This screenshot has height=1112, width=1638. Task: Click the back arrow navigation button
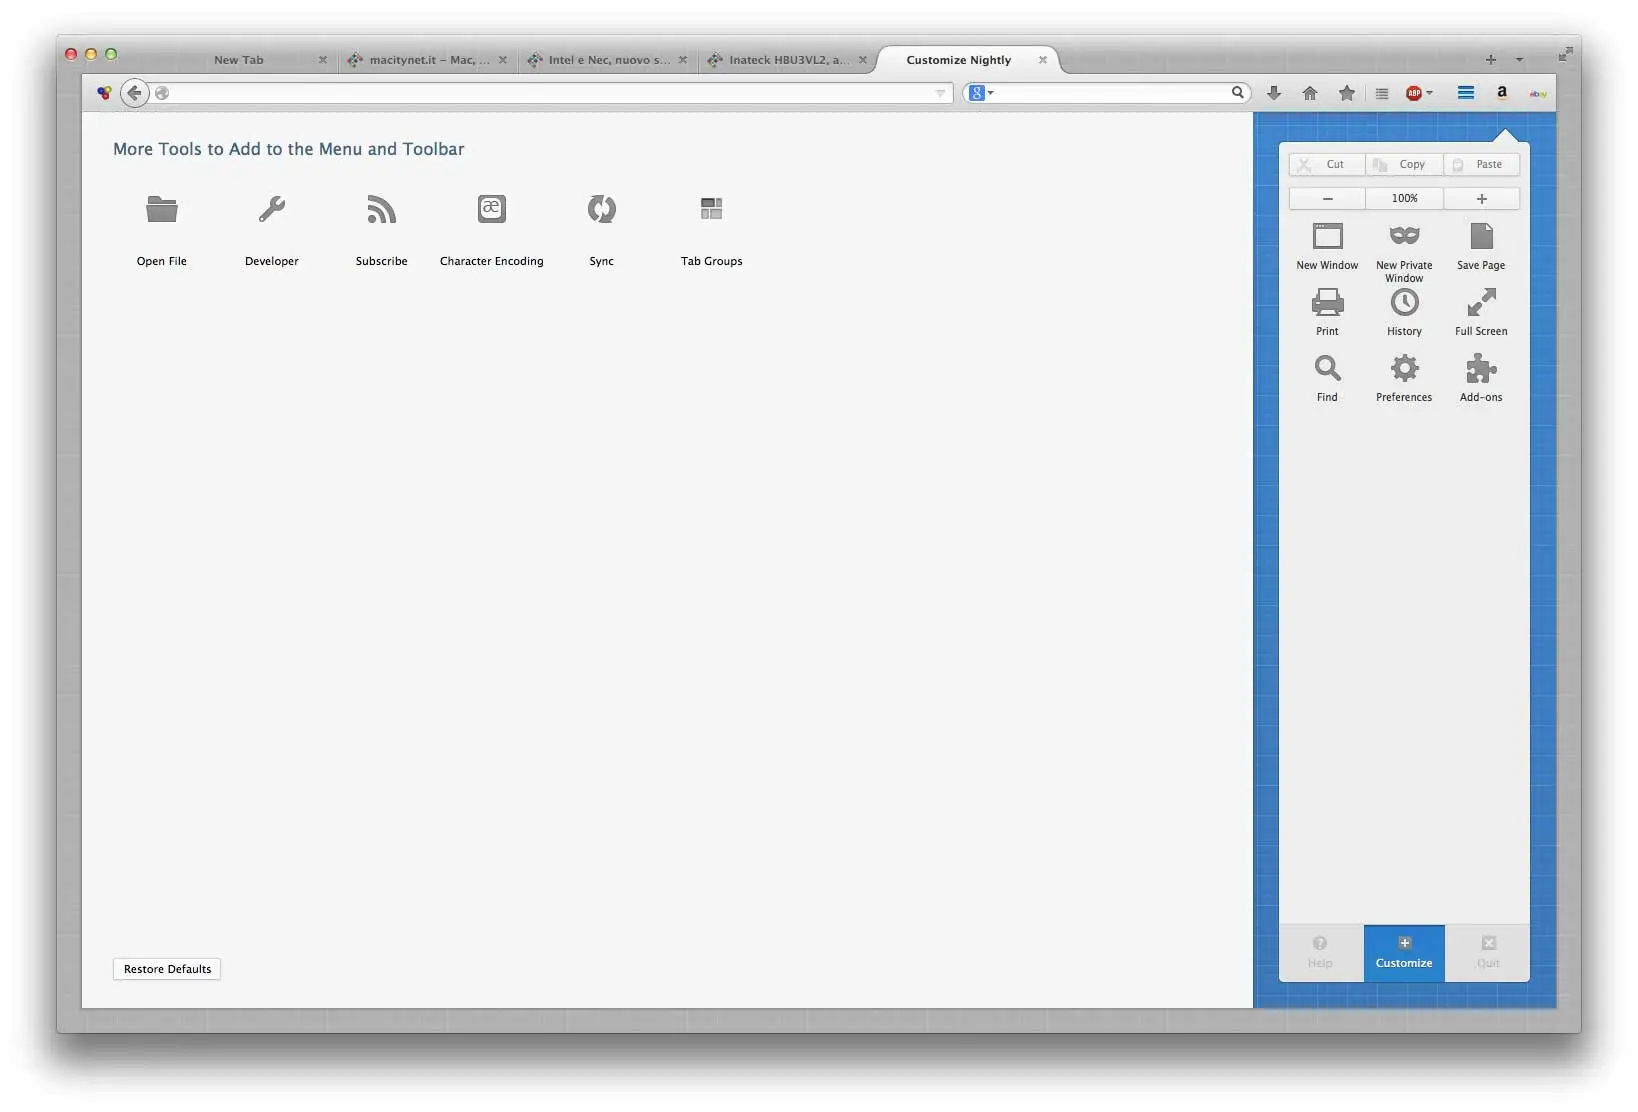135,93
